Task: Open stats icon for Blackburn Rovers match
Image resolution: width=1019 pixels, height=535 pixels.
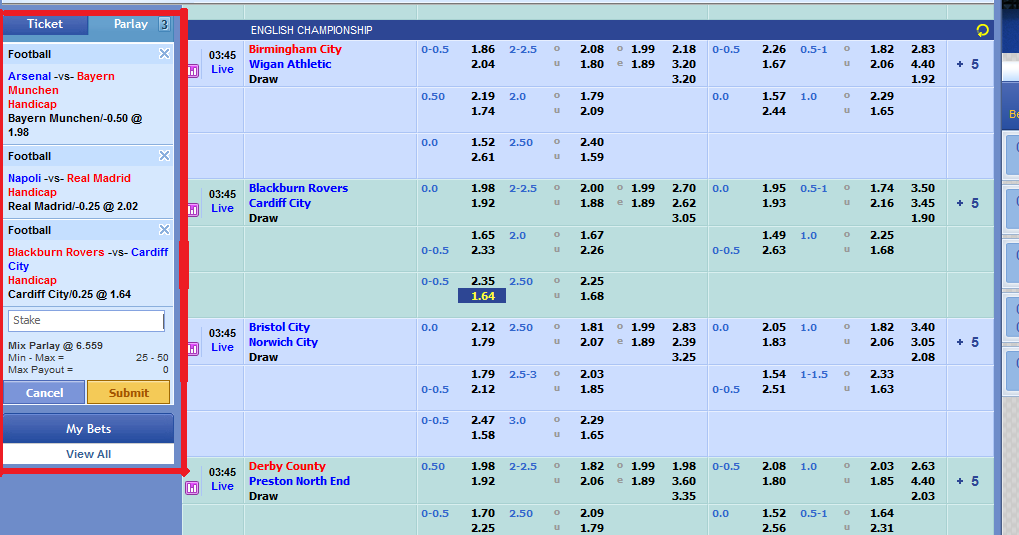Action: (x=193, y=210)
